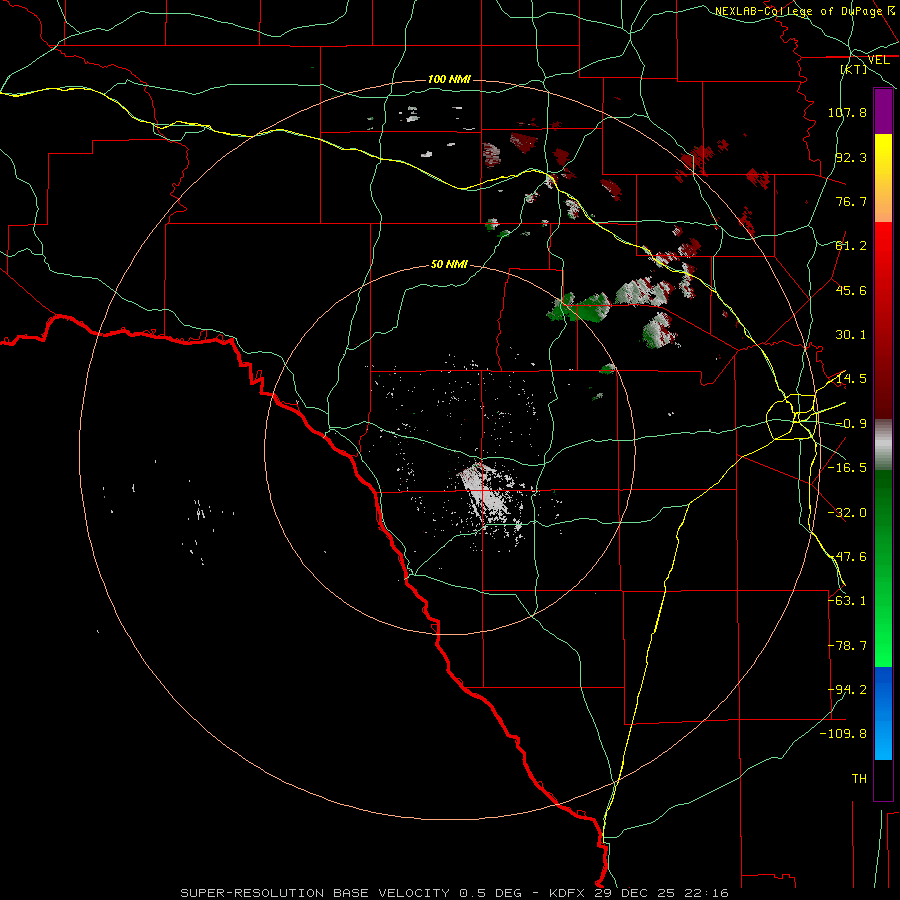Click the gray near-zero segment of the color bar
Viewport: 900px width, 900px height.
point(883,445)
